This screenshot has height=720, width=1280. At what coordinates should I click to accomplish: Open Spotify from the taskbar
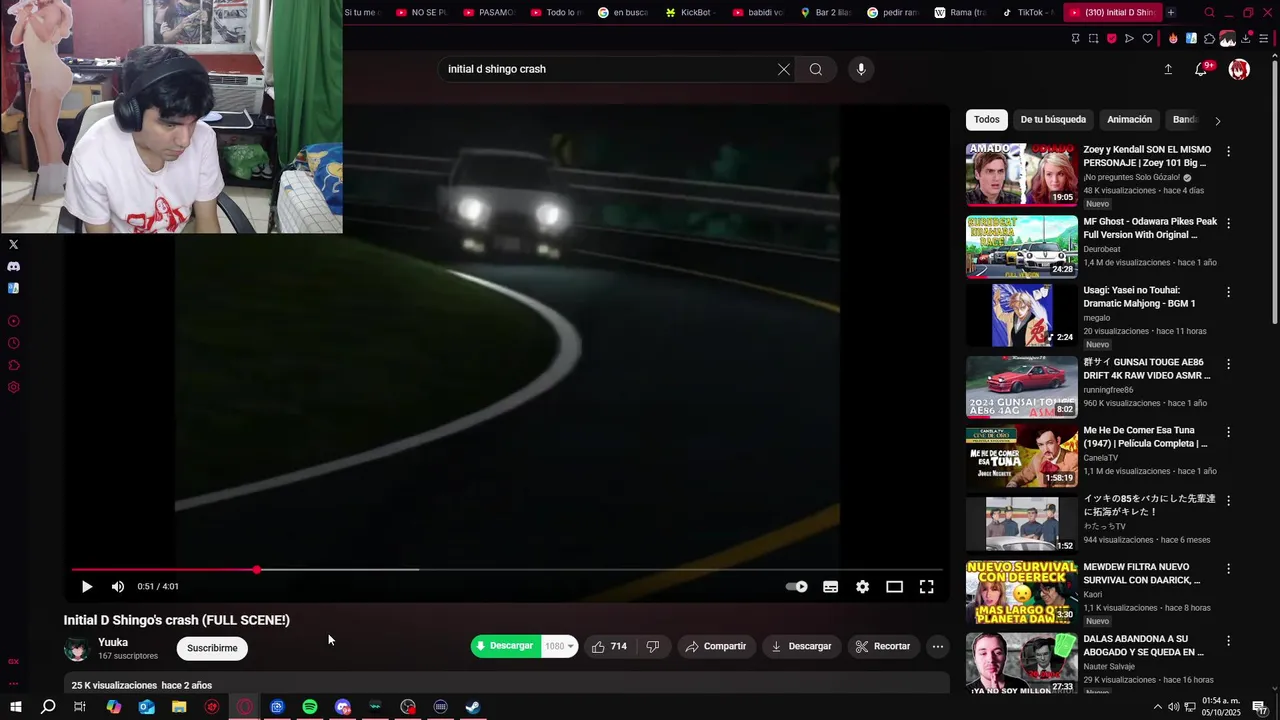tap(310, 707)
